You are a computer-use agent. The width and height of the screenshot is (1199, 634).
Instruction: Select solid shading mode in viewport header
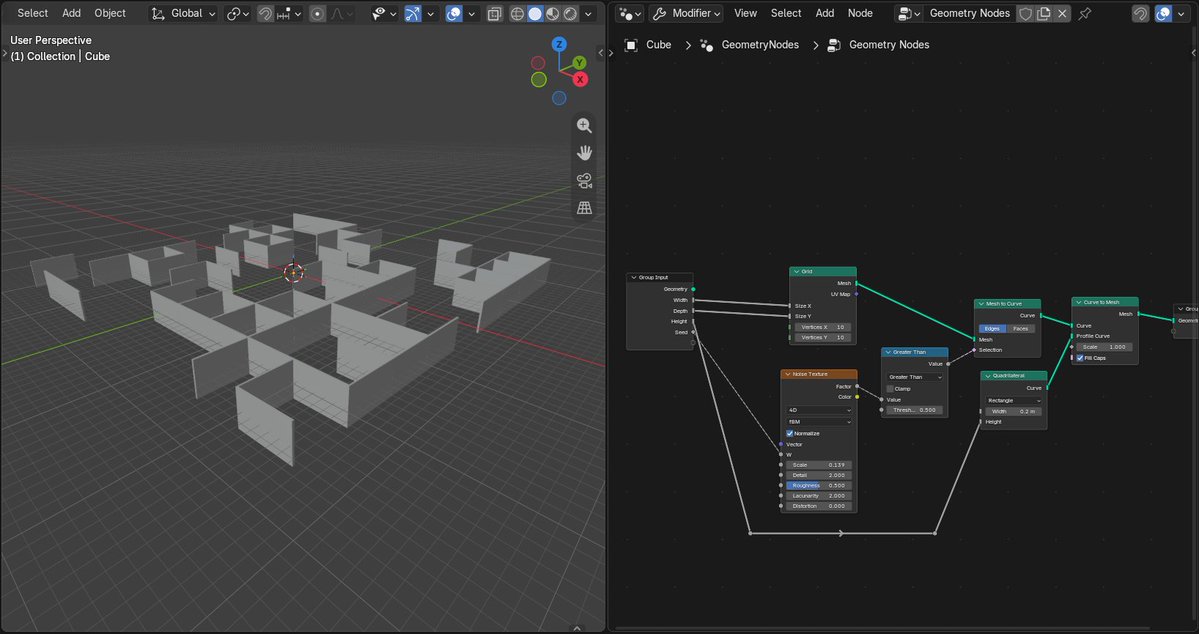coord(535,14)
